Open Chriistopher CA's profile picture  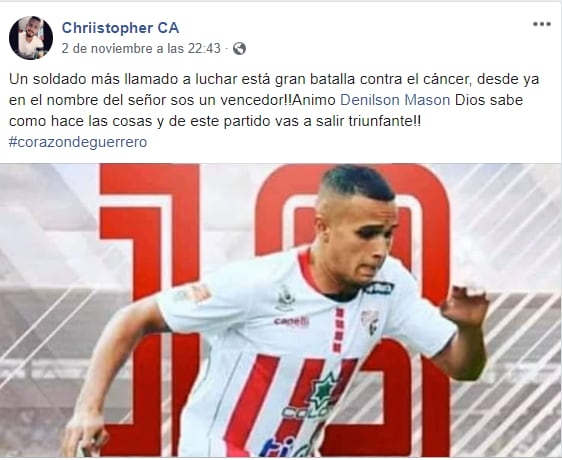[31, 38]
